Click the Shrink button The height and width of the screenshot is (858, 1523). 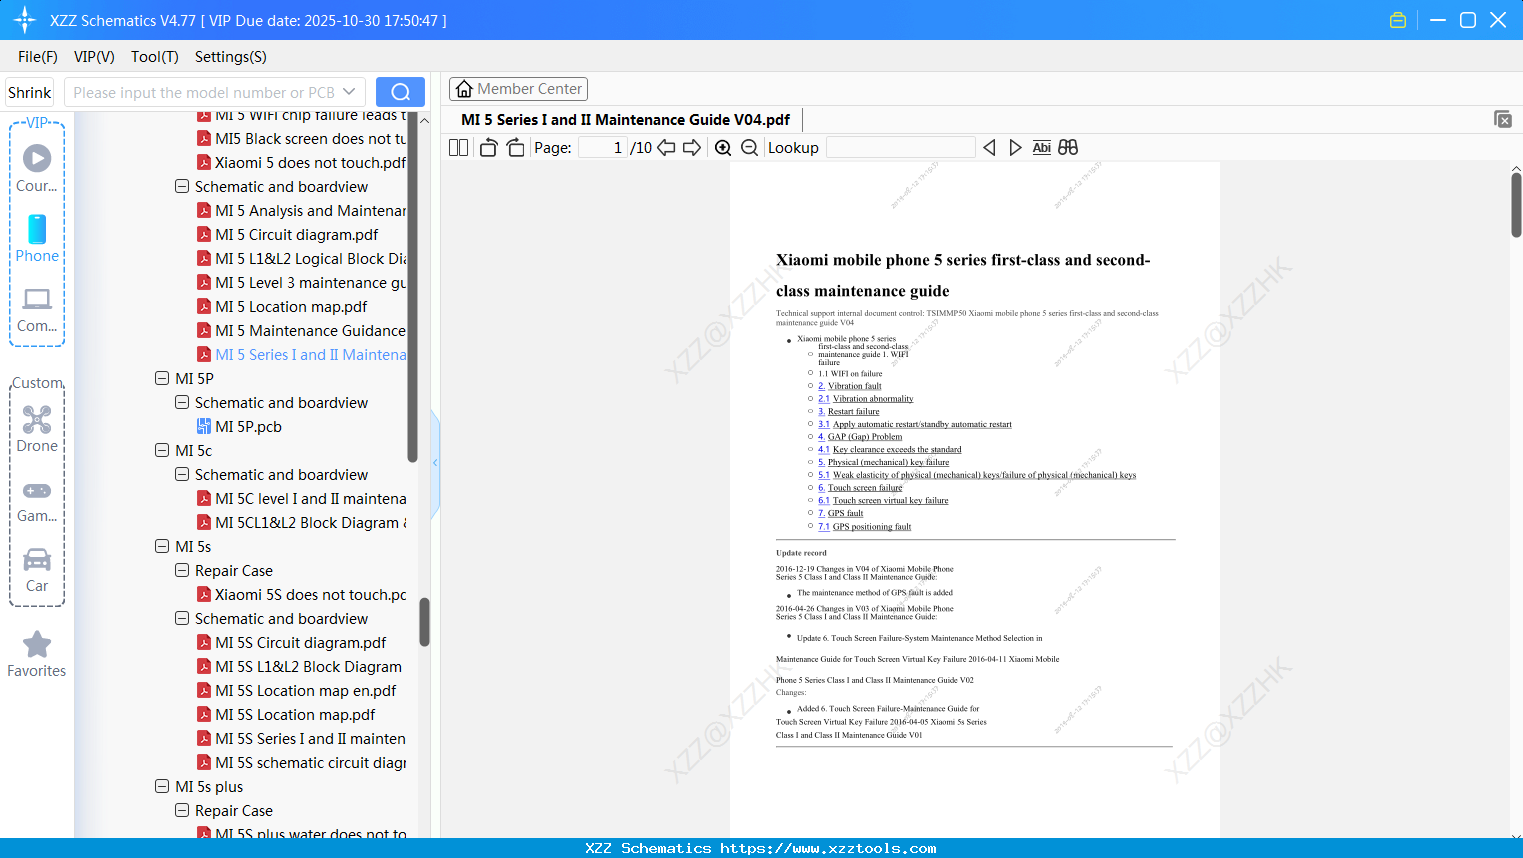click(29, 92)
